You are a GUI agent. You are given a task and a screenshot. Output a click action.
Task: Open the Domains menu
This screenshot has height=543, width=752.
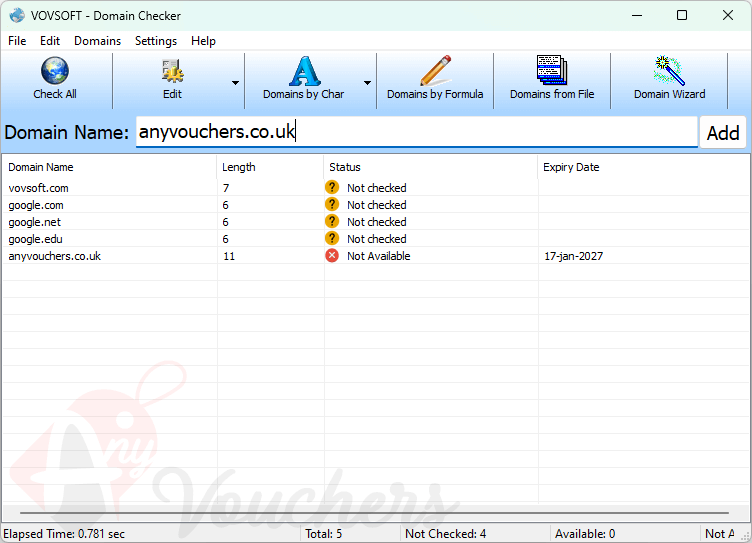pyautogui.click(x=97, y=41)
